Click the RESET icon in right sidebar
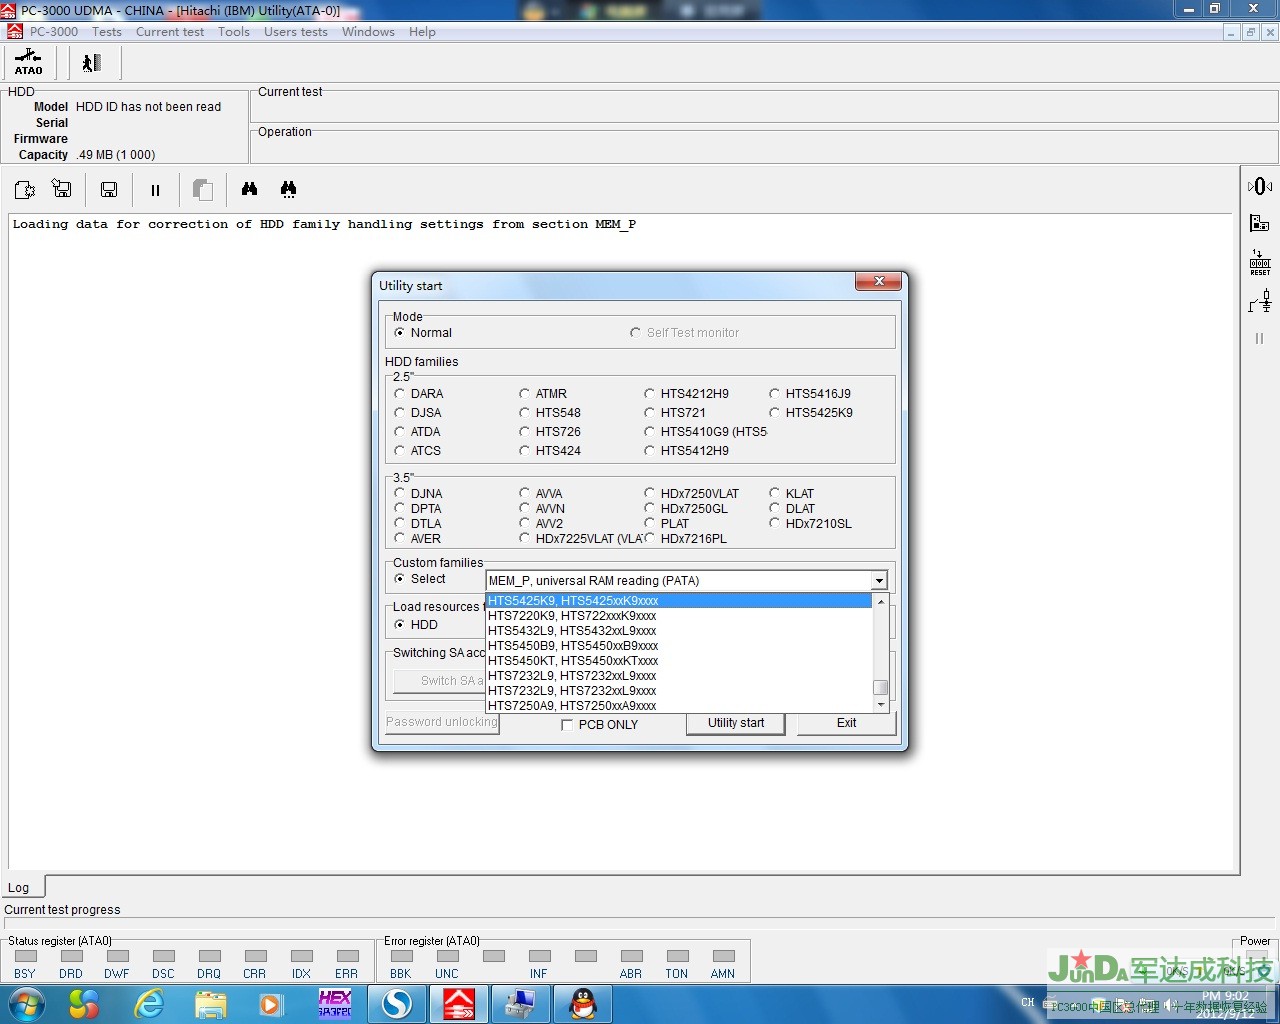1280x1024 pixels. click(1260, 262)
